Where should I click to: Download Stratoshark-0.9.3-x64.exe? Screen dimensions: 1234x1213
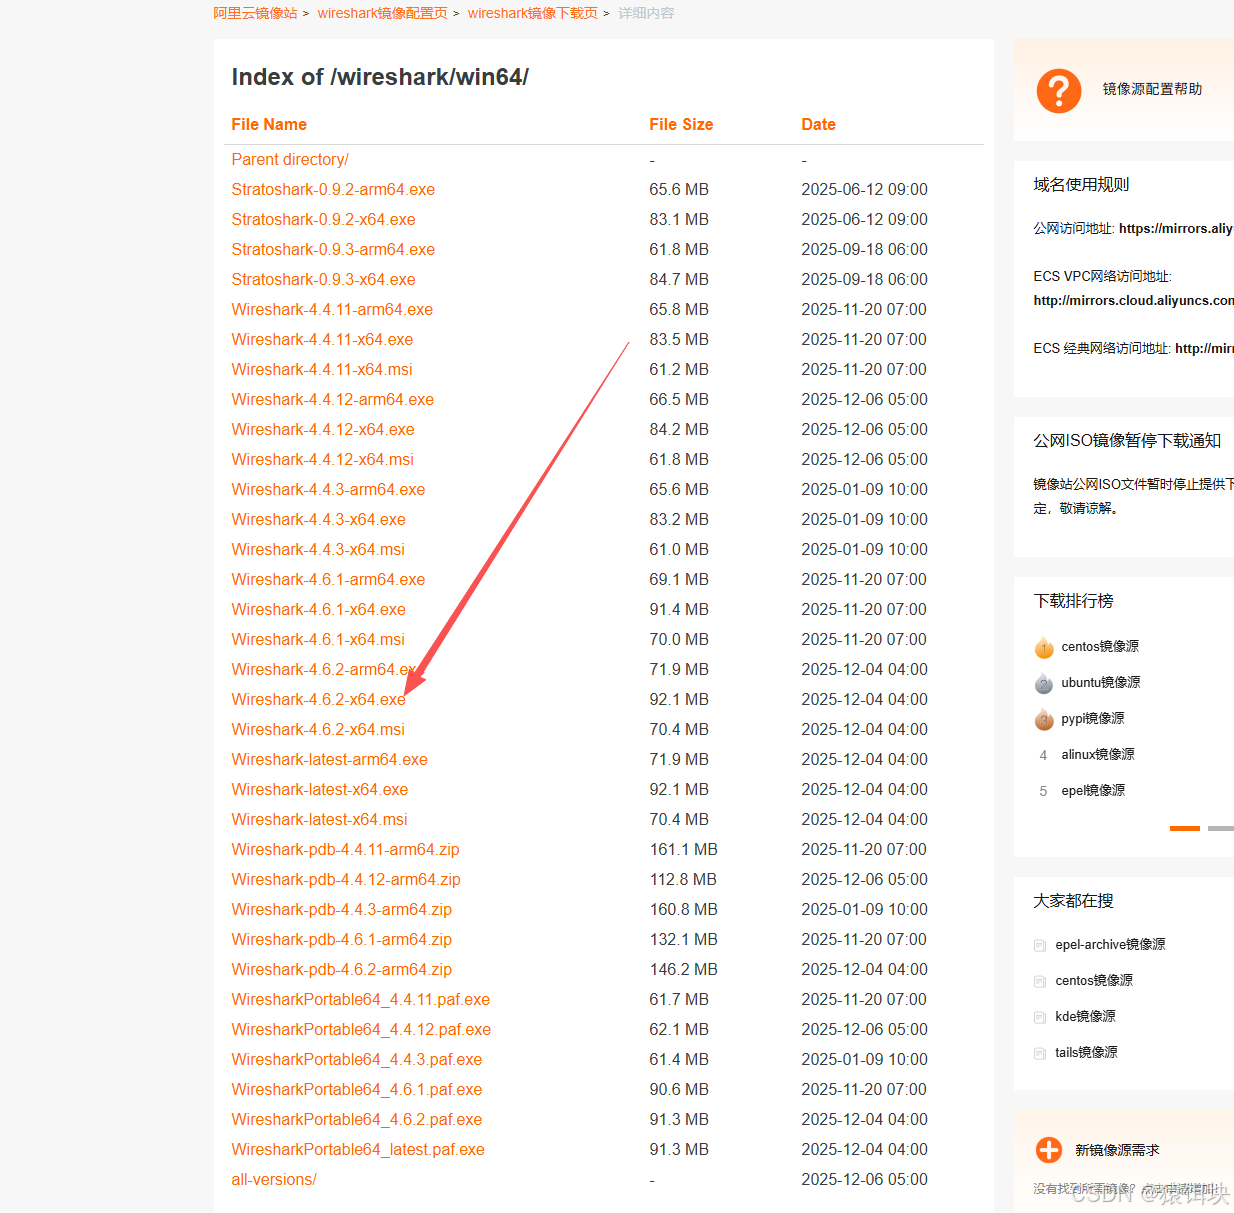[x=323, y=279]
